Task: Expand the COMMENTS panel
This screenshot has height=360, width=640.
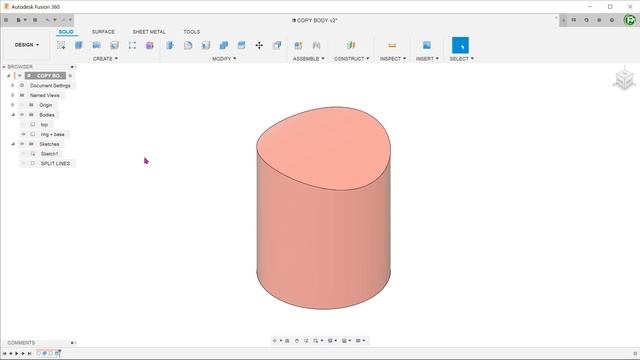Action: [72, 343]
